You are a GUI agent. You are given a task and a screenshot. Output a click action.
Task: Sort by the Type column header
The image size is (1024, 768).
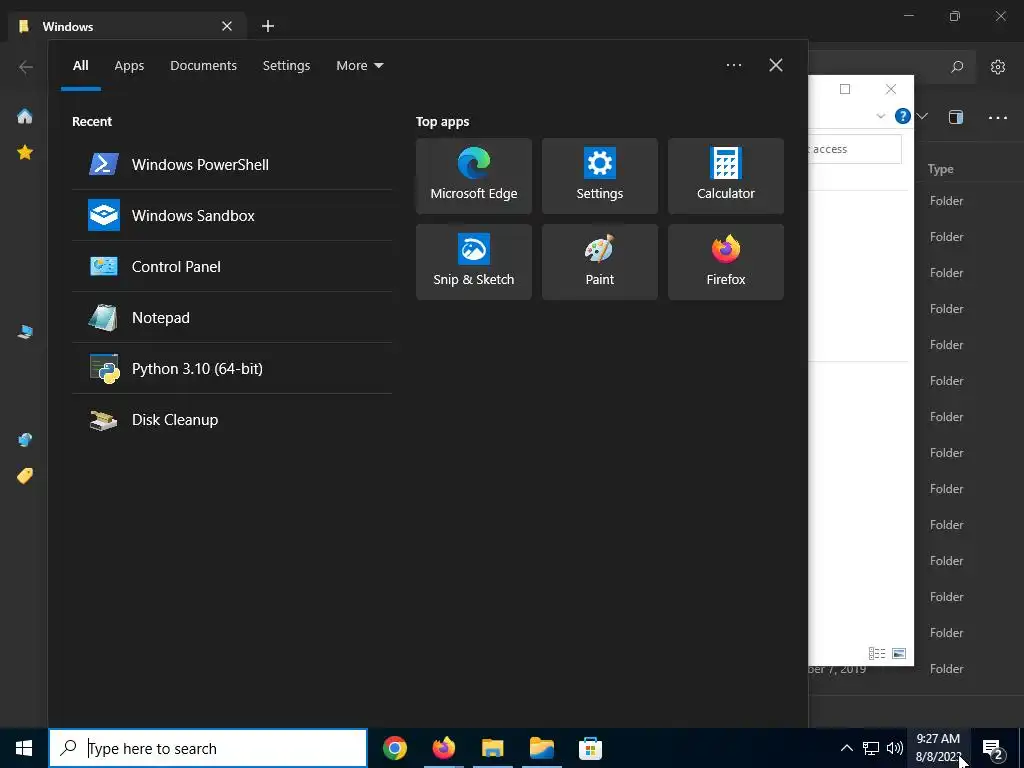point(940,169)
